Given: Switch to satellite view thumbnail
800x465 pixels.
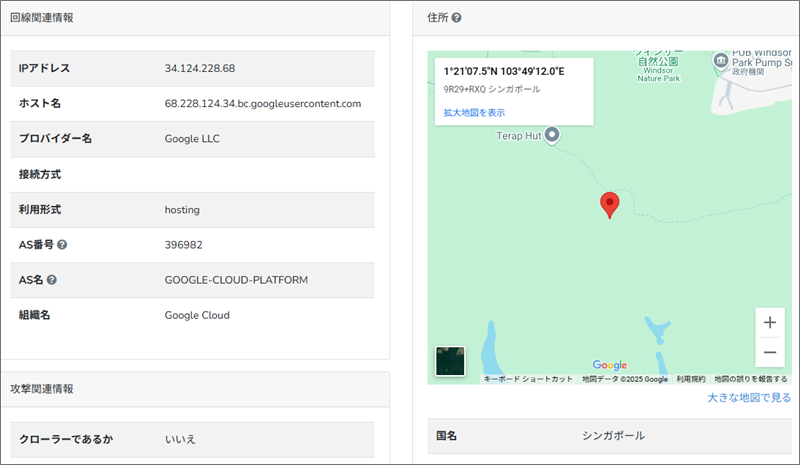Looking at the screenshot, I should point(451,362).
